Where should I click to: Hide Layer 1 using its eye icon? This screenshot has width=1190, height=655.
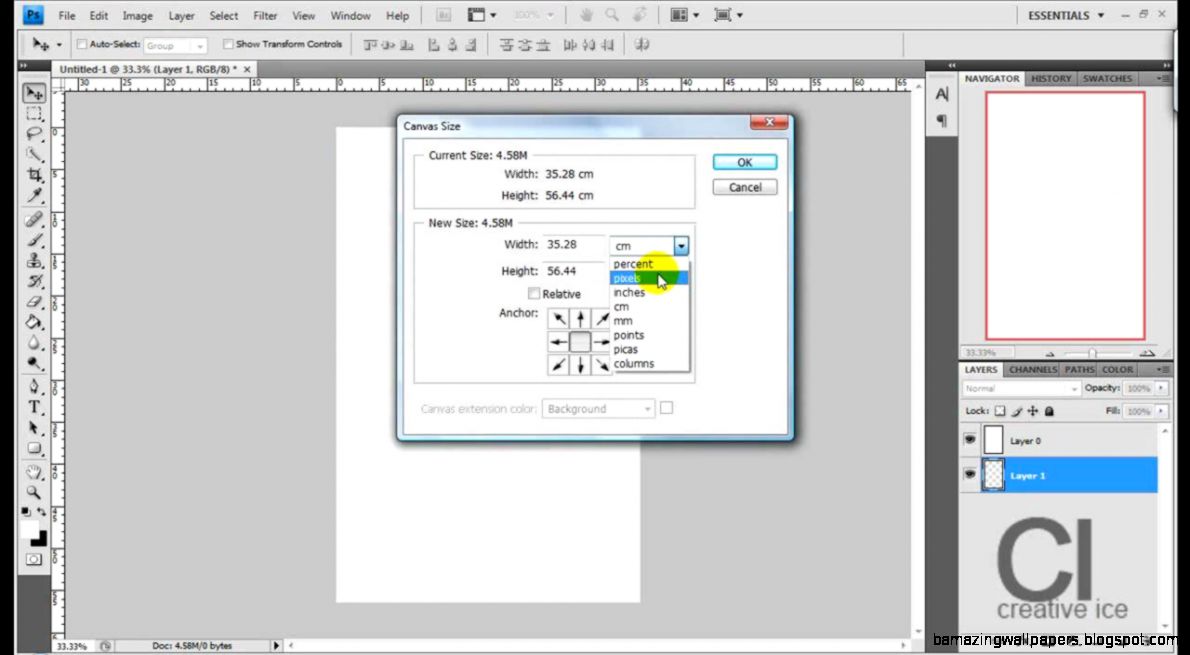pyautogui.click(x=970, y=474)
